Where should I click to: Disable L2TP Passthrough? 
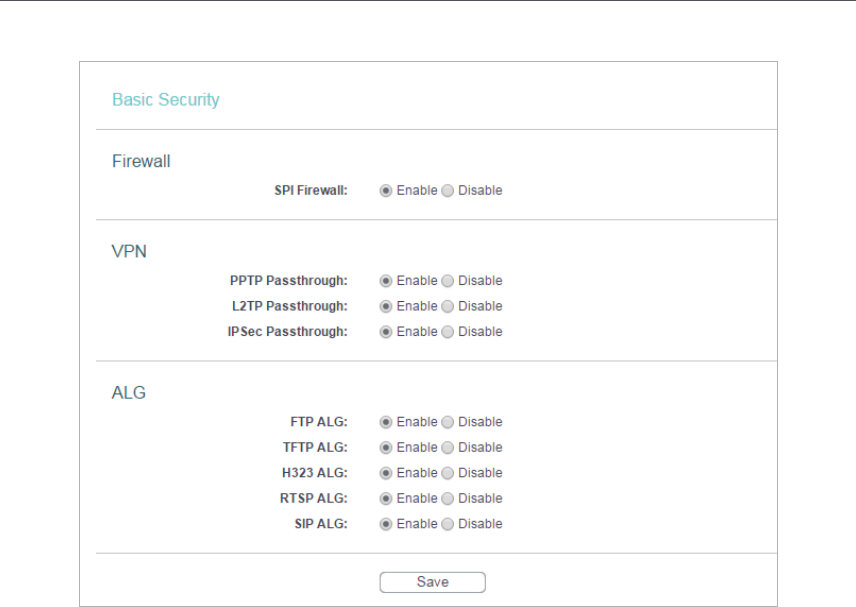[x=448, y=306]
